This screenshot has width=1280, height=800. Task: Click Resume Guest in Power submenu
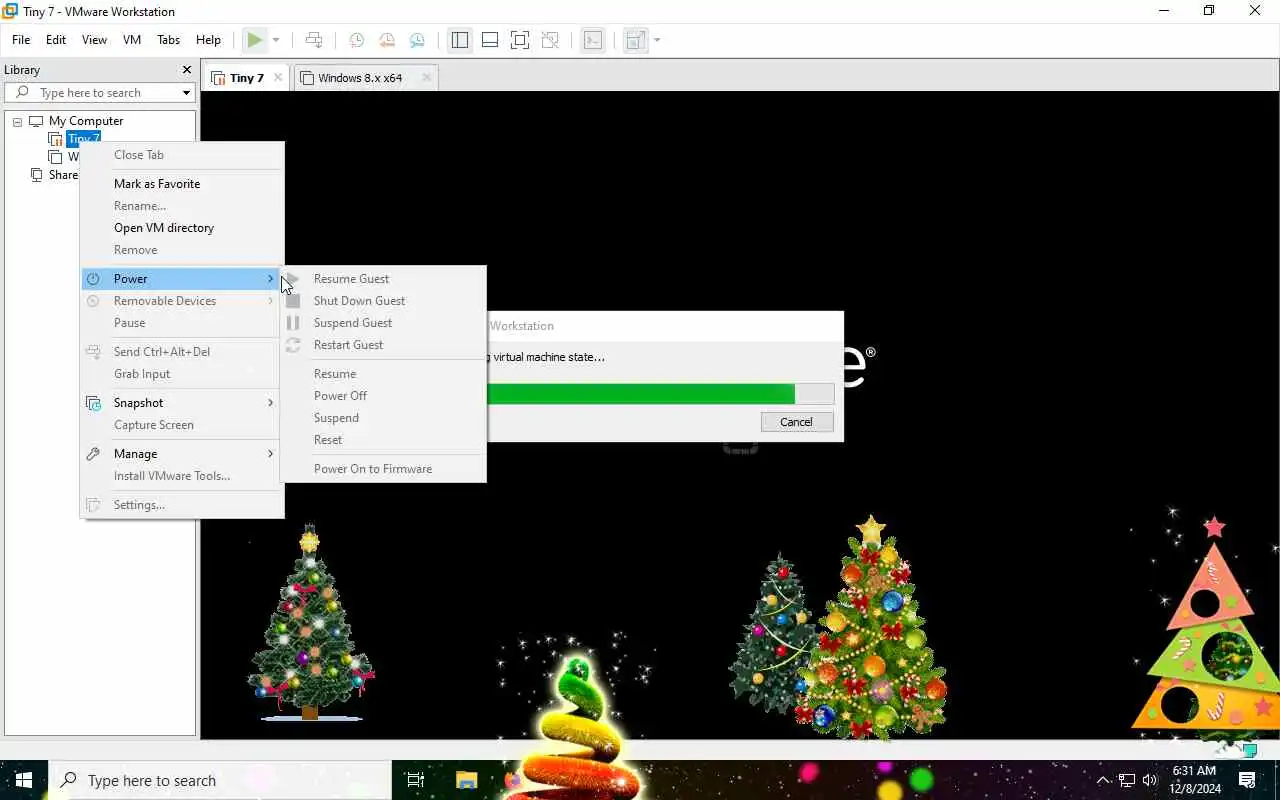click(x=352, y=279)
